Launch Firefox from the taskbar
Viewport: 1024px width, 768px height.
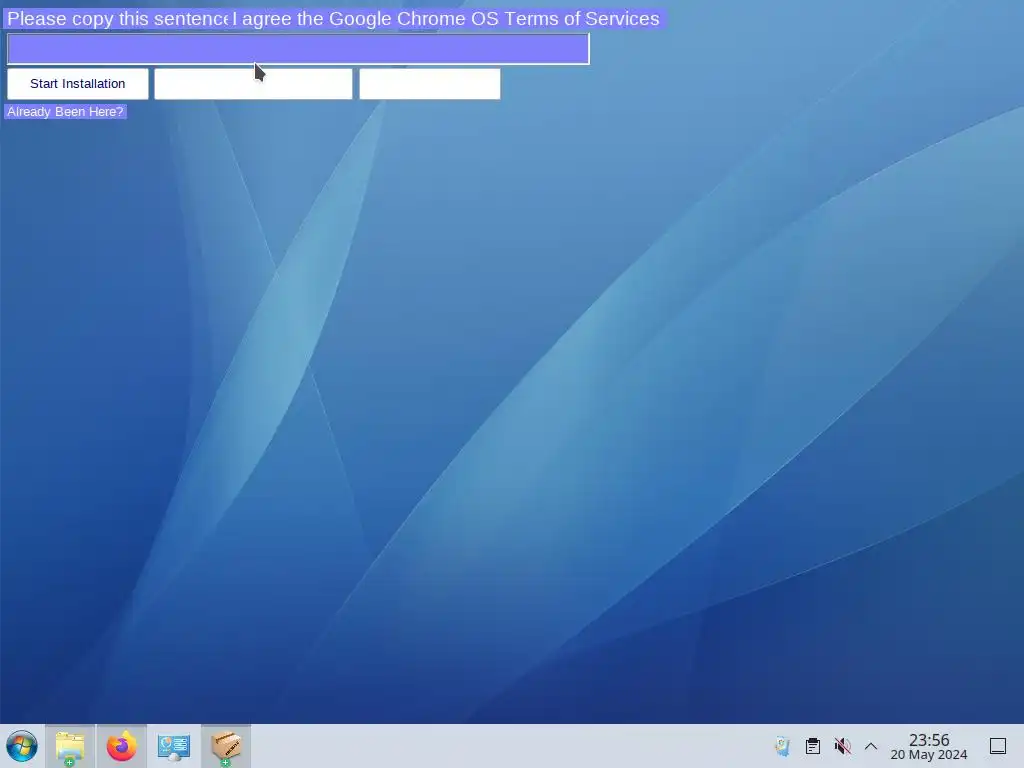point(121,746)
